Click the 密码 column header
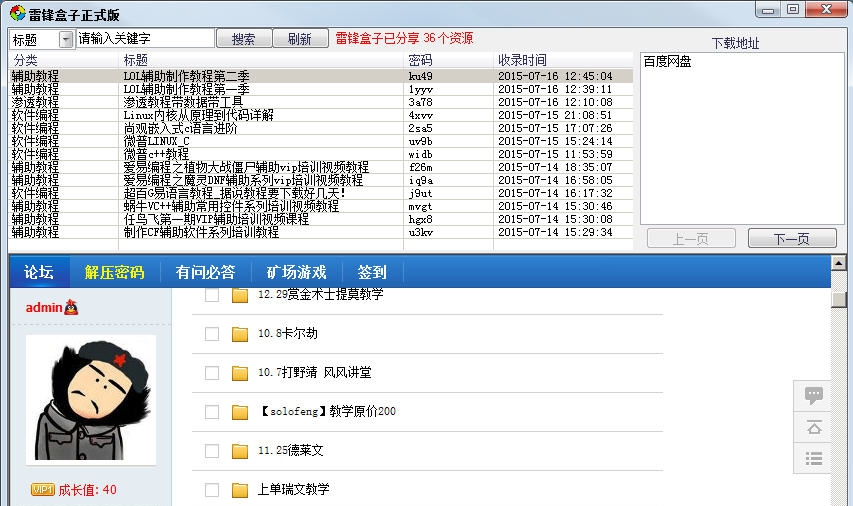Viewport: 853px width, 506px height. (x=448, y=60)
